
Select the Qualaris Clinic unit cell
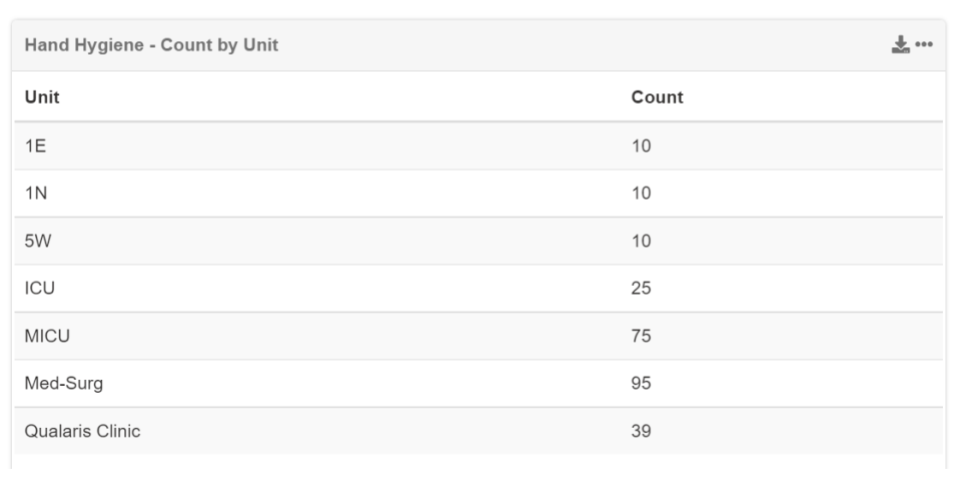82,431
